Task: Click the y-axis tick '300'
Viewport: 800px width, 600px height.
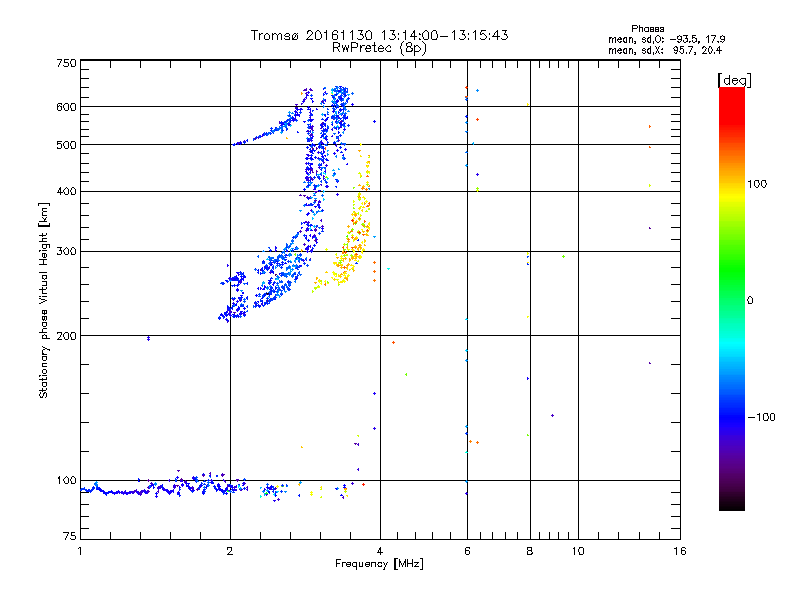Action: (66, 252)
